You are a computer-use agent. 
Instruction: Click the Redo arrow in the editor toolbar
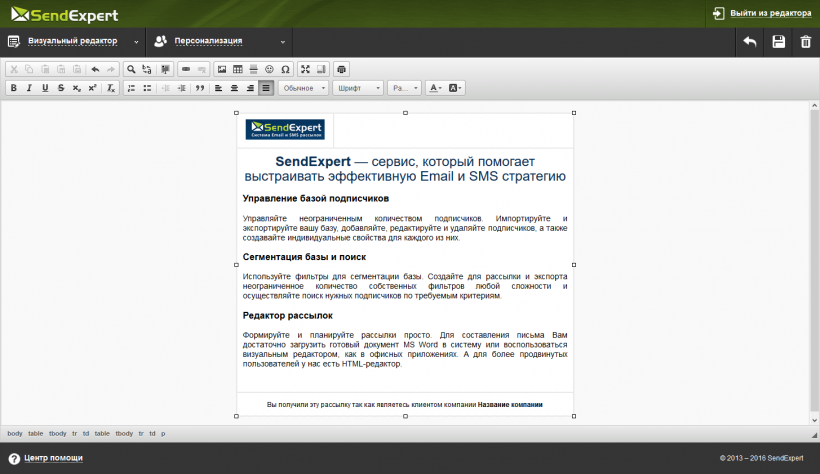click(110, 69)
